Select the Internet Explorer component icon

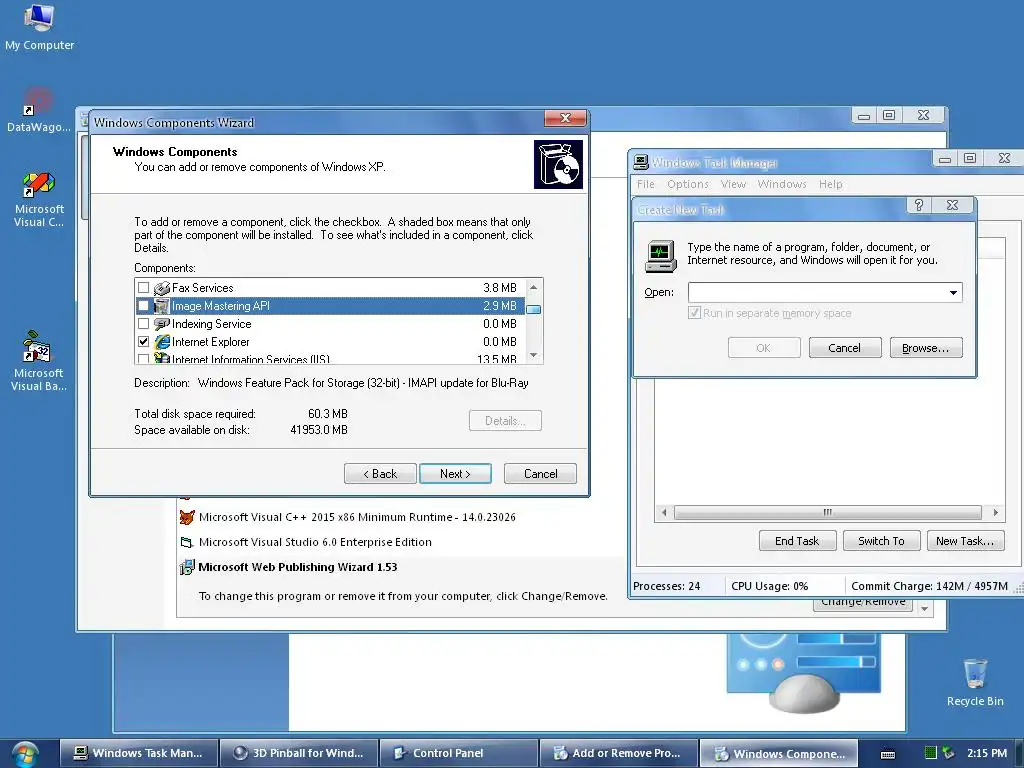[161, 342]
